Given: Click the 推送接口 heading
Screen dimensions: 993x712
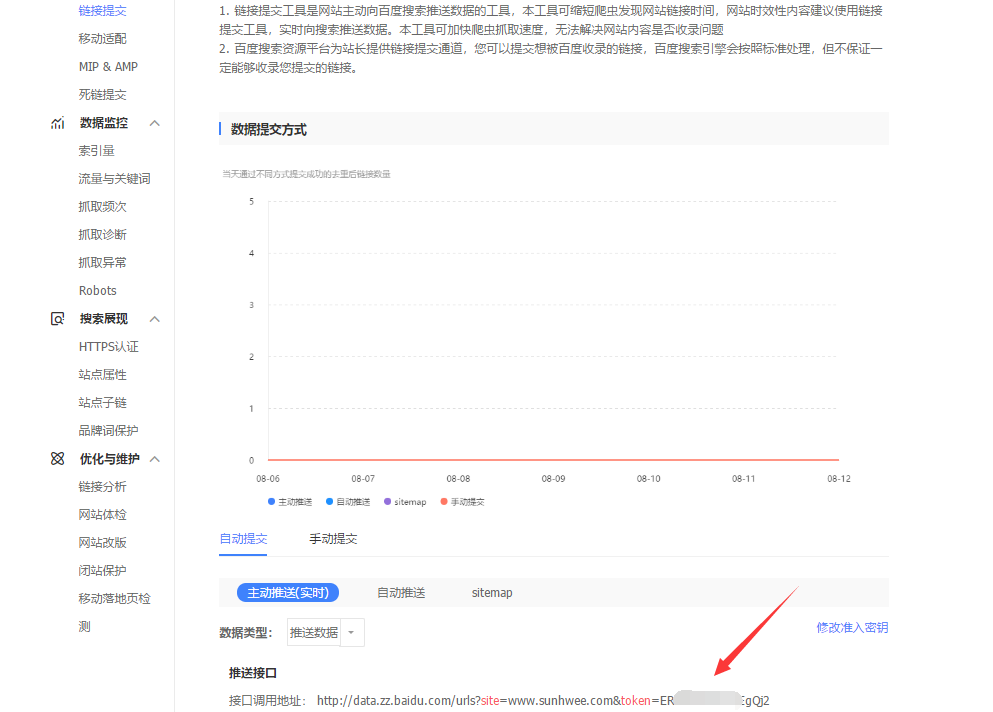Looking at the screenshot, I should 253,673.
